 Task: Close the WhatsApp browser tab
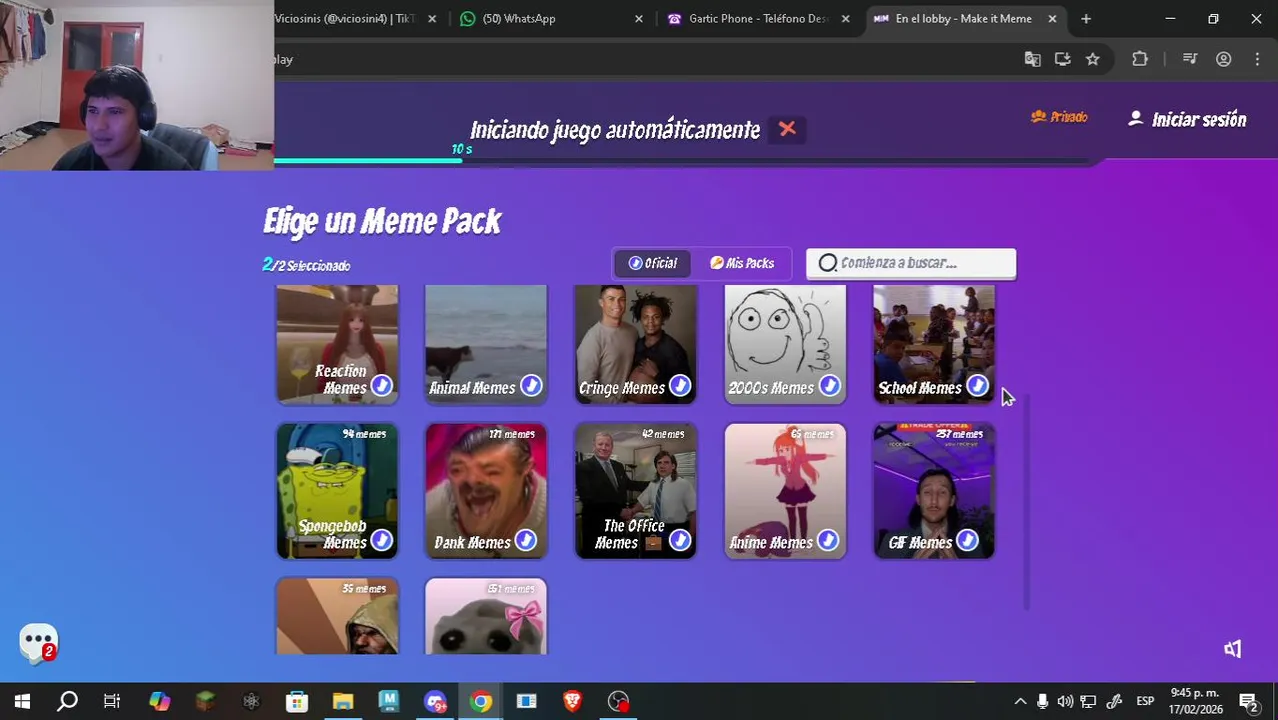(x=639, y=18)
